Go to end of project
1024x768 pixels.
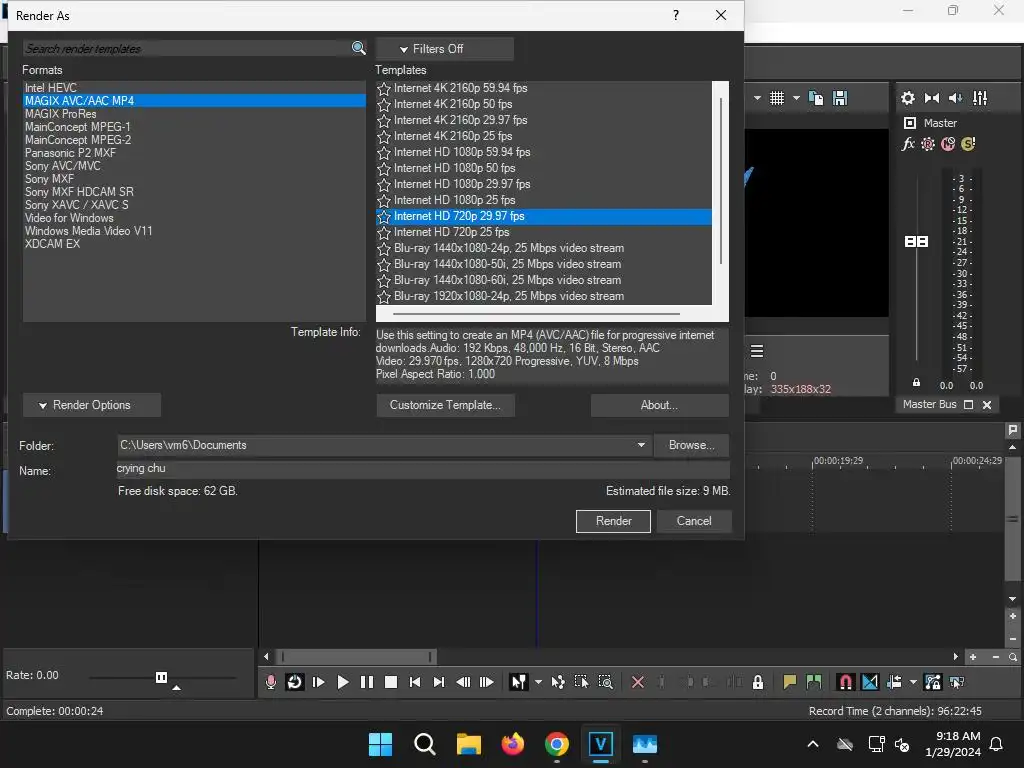439,682
